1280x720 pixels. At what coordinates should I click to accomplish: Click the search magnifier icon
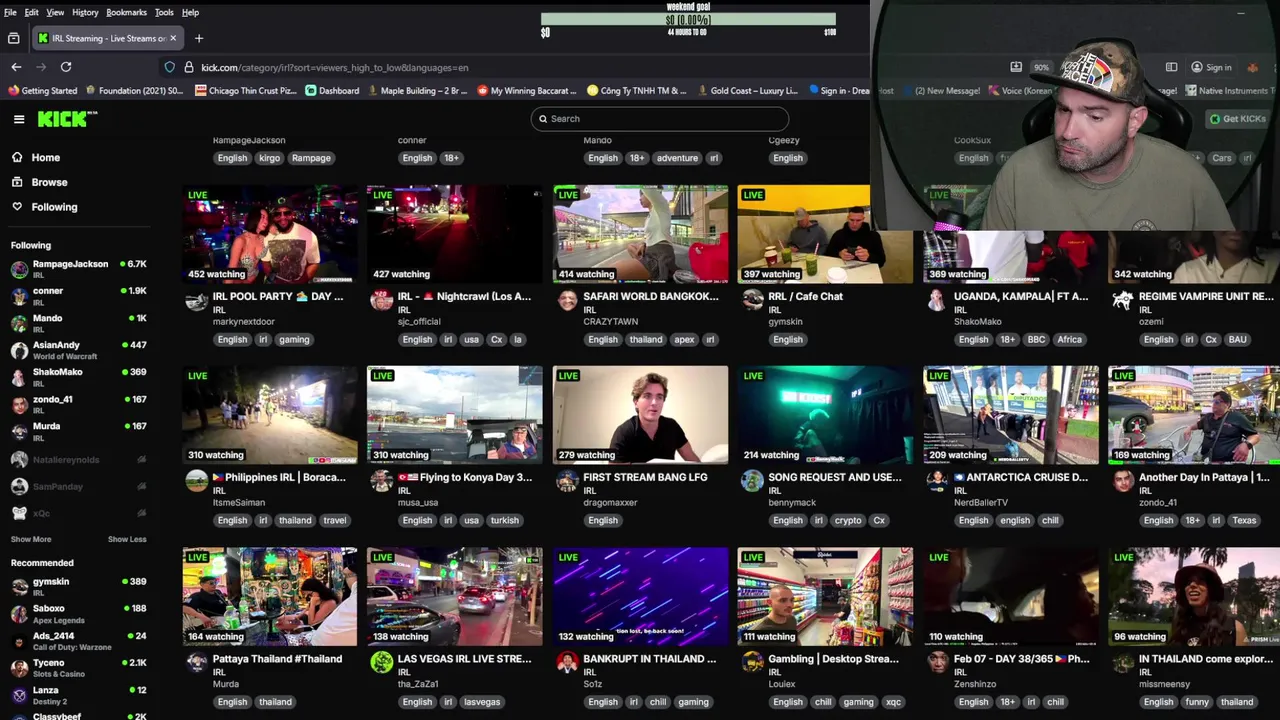tap(543, 119)
